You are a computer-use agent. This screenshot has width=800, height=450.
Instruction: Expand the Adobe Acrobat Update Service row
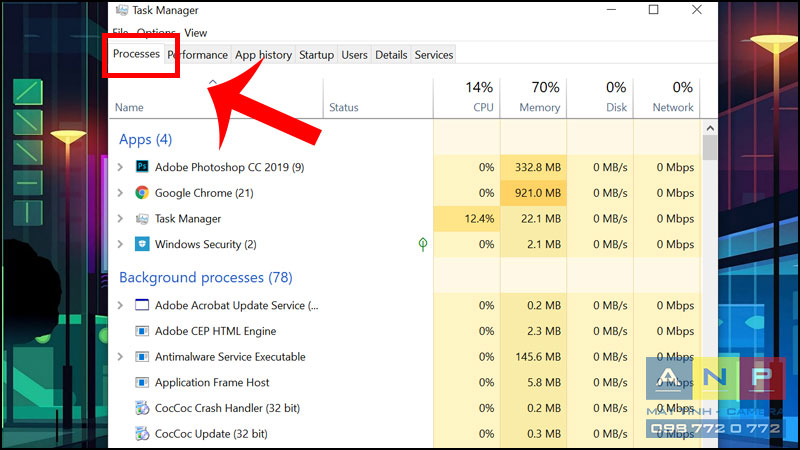[120, 305]
